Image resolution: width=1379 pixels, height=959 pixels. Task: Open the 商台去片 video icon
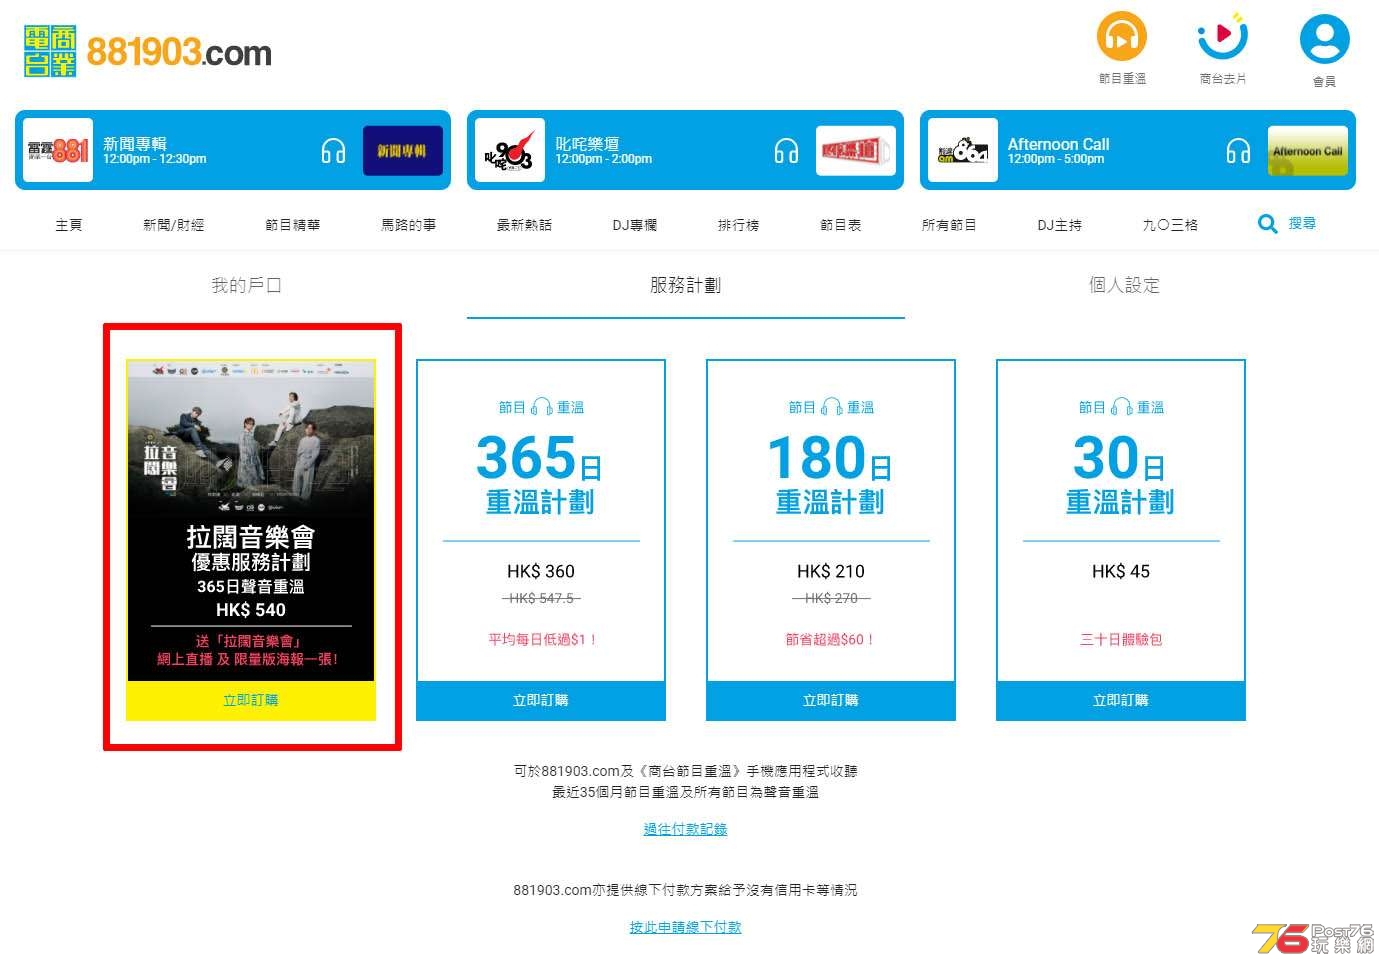coord(1222,37)
